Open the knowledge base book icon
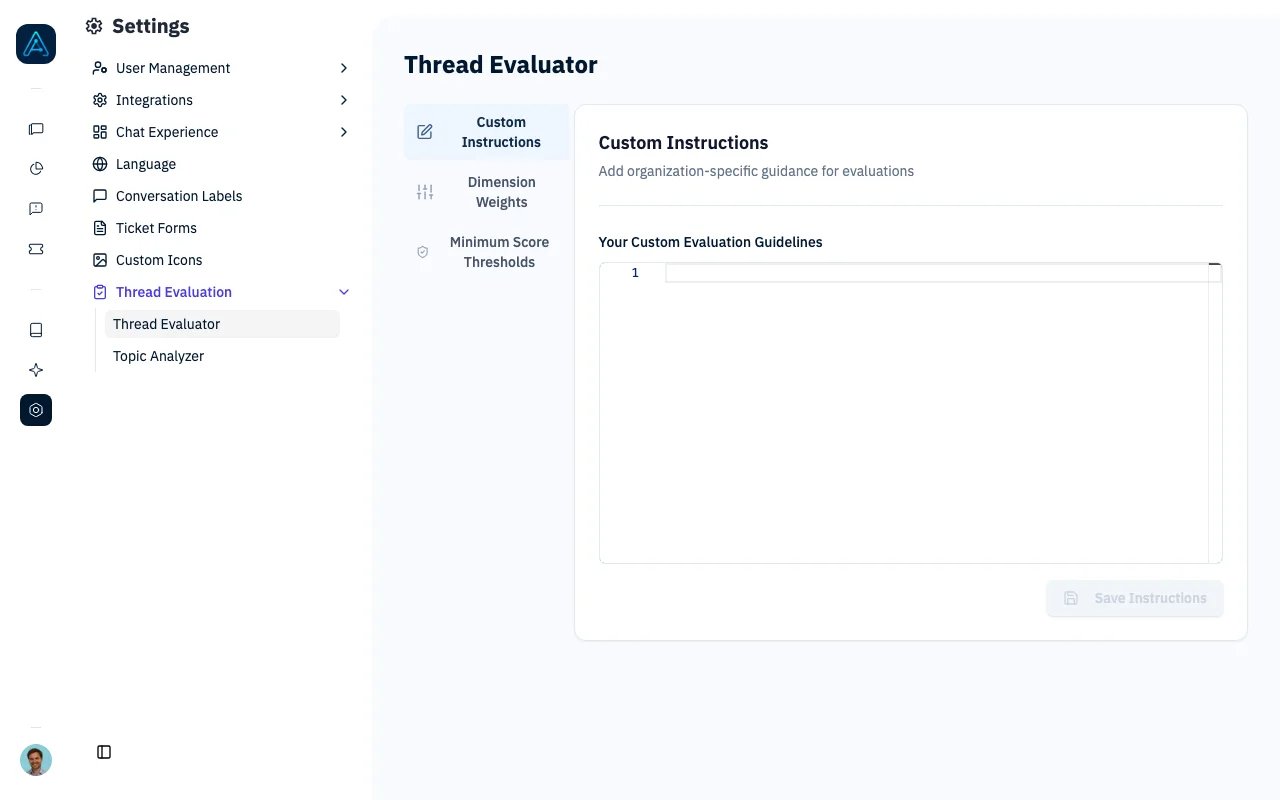This screenshot has width=1280, height=800. pos(36,330)
